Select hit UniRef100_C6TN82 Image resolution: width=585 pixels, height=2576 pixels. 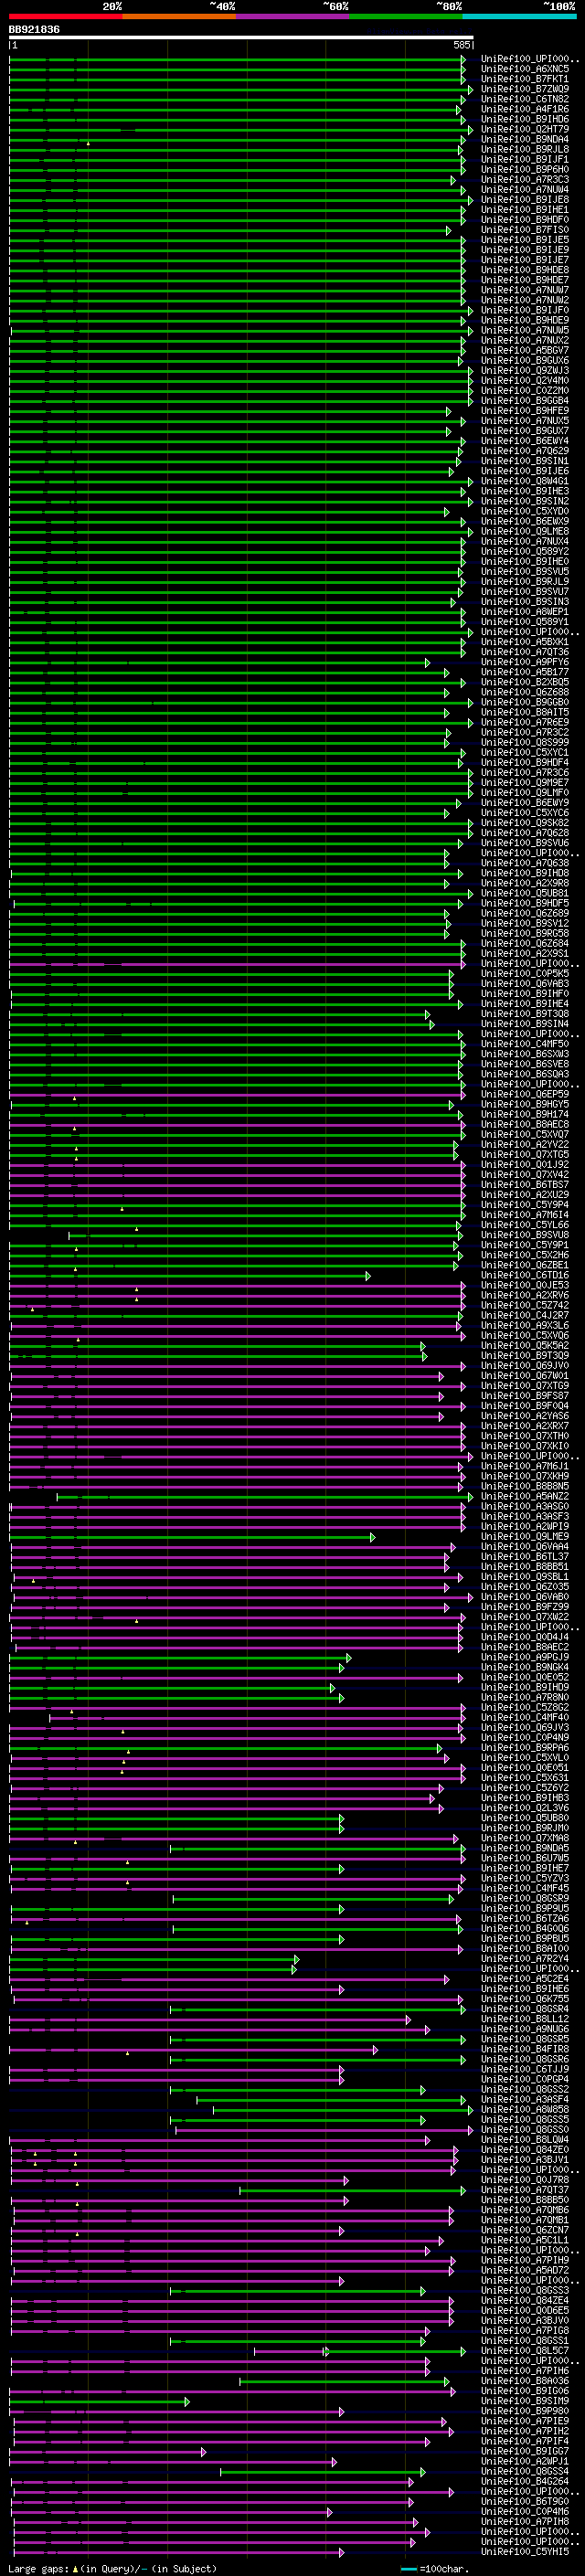[525, 99]
